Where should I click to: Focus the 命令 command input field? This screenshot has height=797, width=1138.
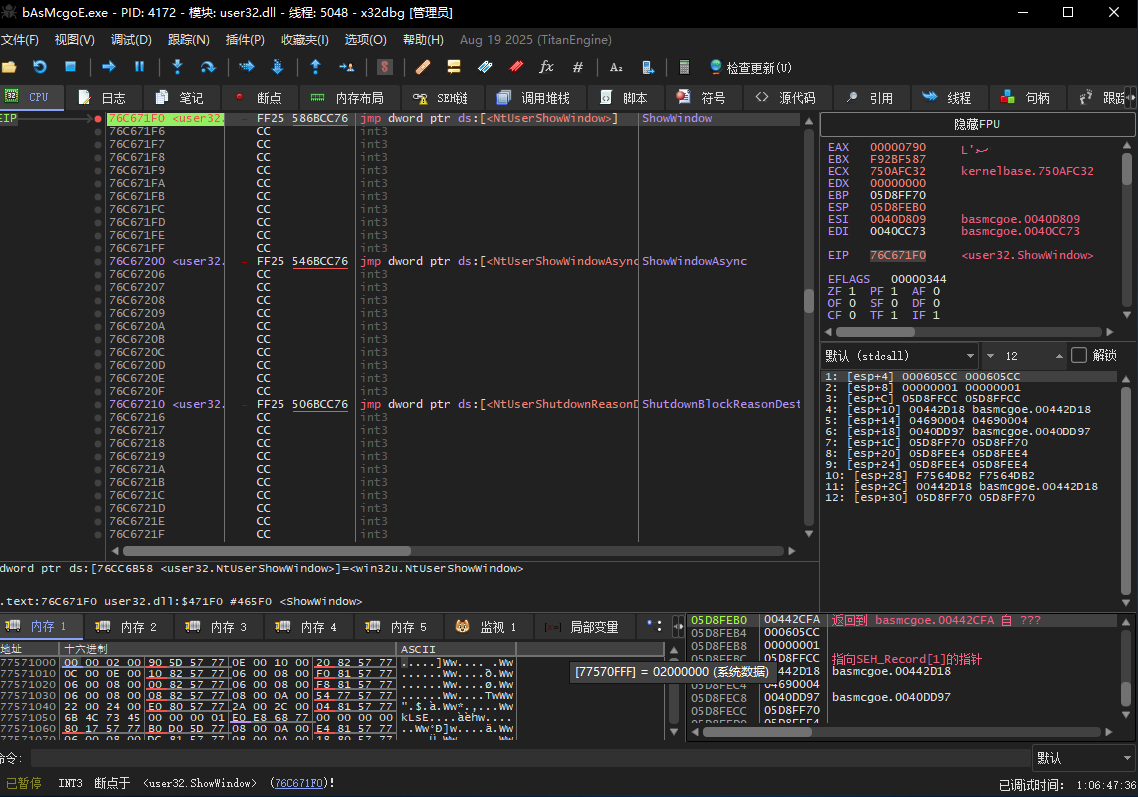point(530,759)
